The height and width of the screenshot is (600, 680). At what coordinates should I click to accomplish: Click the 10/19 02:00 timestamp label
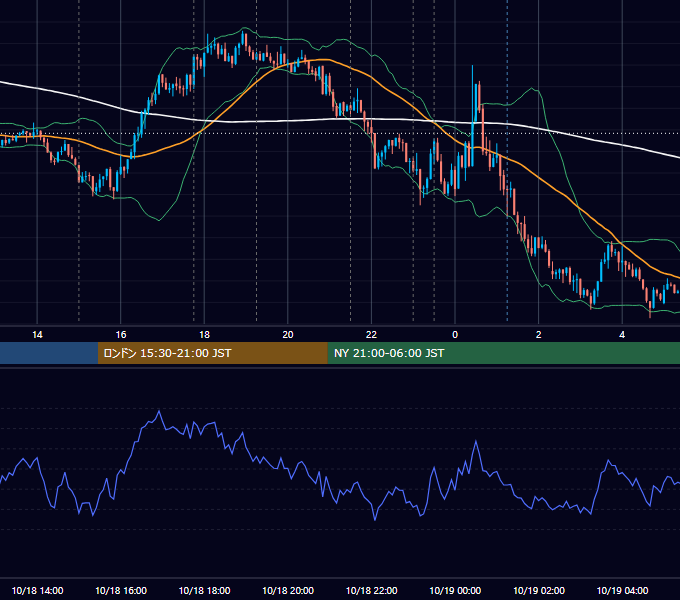(539, 590)
